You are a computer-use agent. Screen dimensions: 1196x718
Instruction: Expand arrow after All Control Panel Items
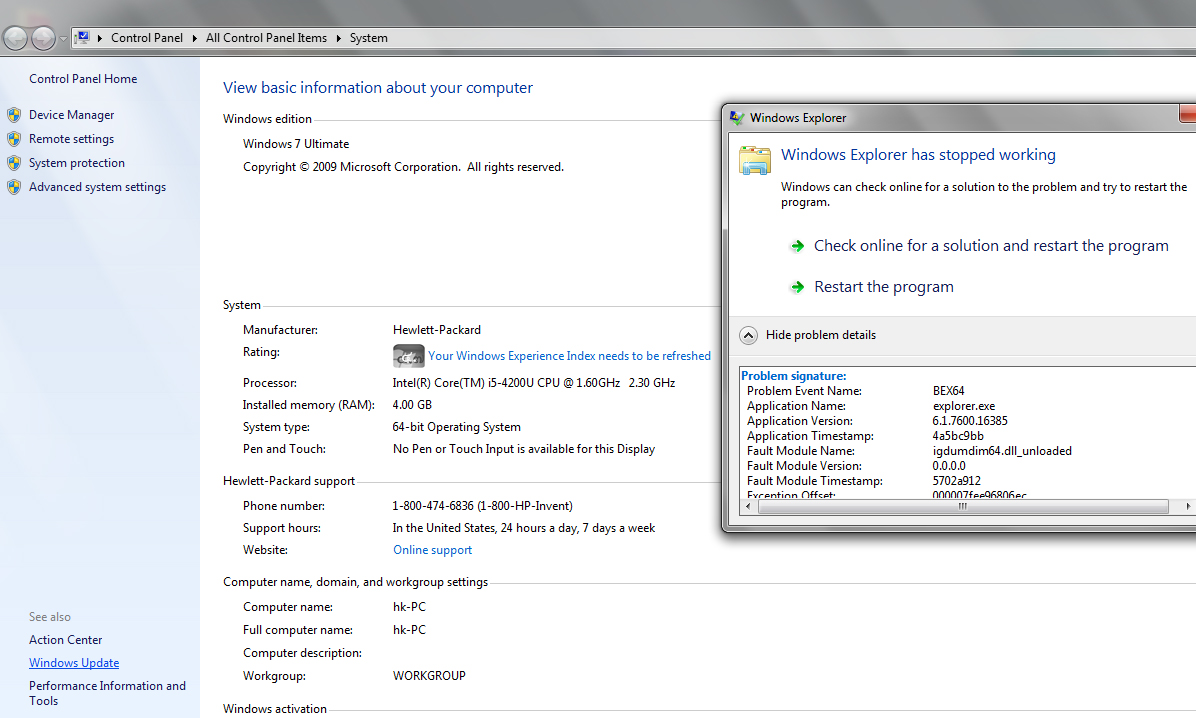[x=339, y=38]
